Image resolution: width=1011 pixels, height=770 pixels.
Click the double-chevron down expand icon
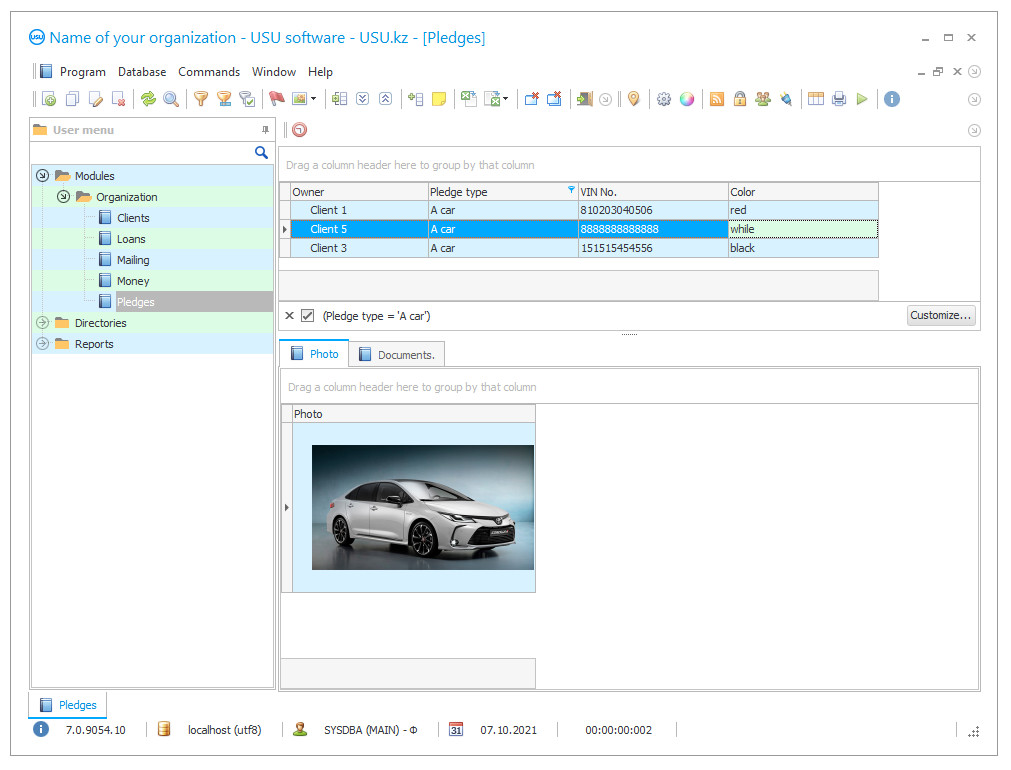click(x=362, y=99)
